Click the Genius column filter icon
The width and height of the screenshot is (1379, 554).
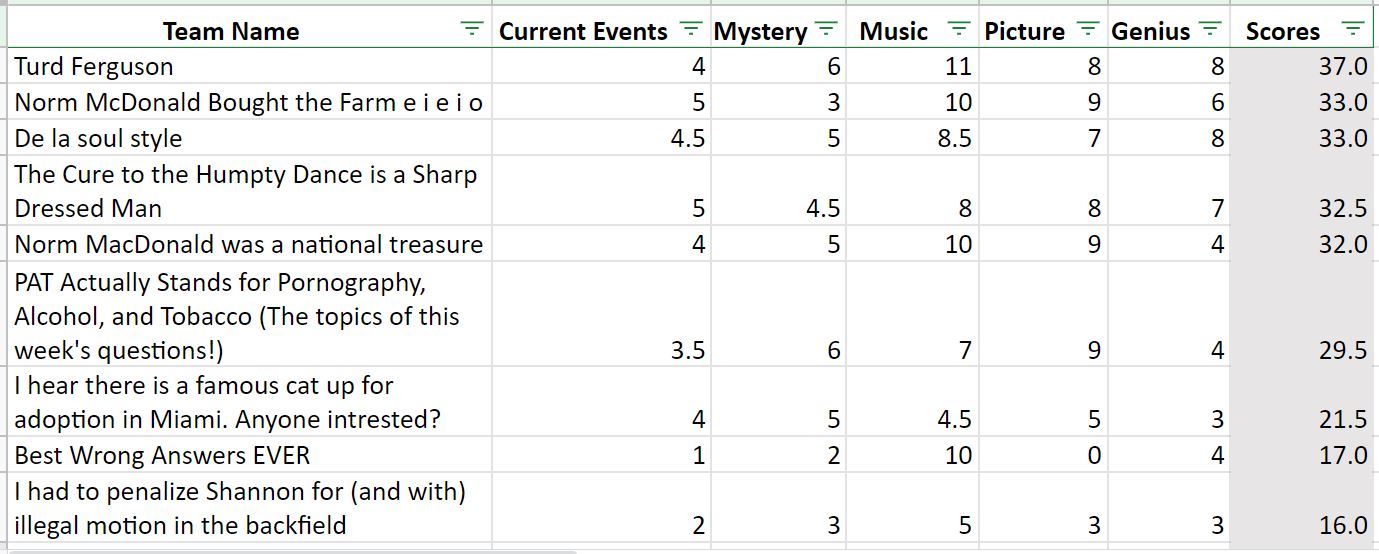tap(1210, 29)
